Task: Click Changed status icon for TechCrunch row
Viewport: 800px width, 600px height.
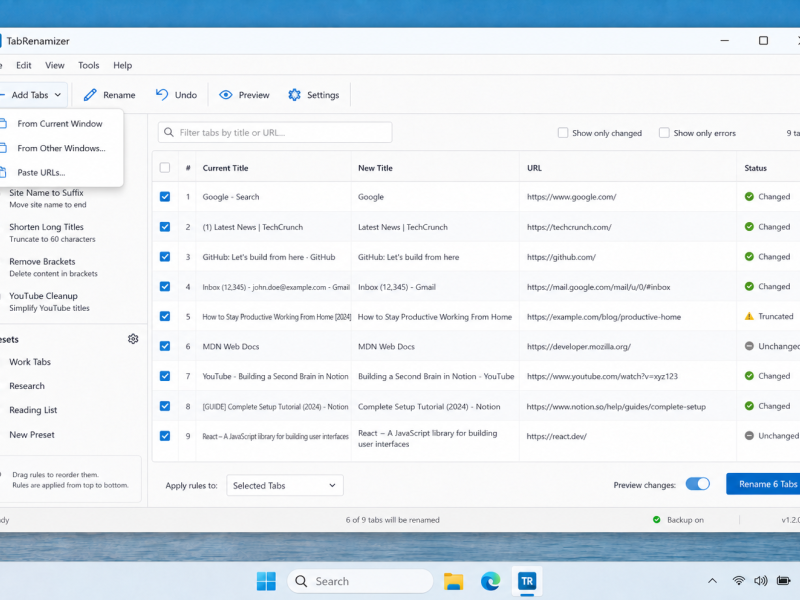Action: click(749, 227)
